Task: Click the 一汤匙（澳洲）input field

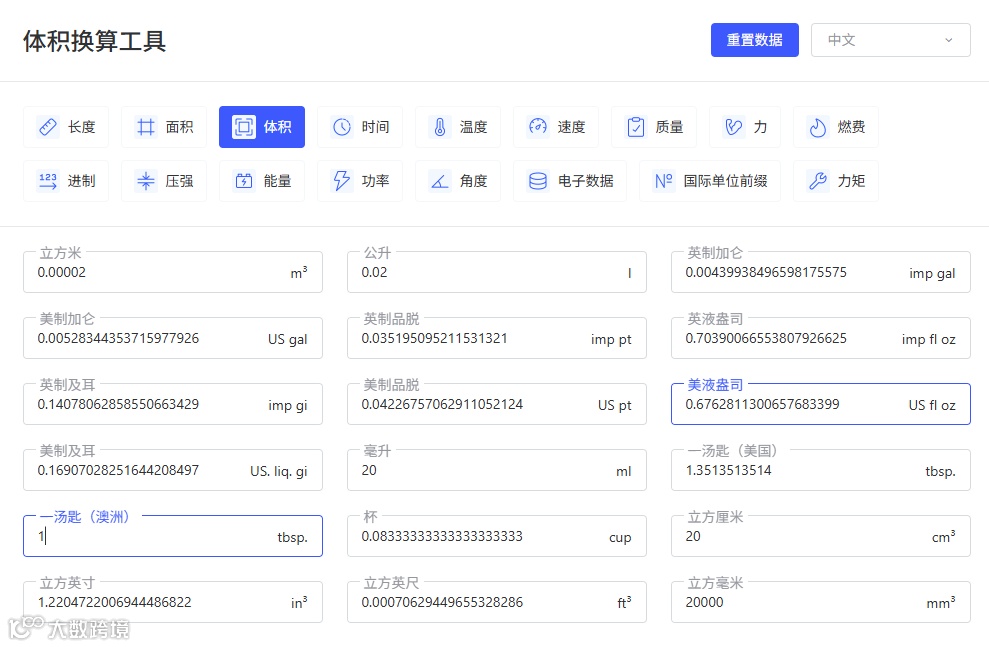Action: pyautogui.click(x=173, y=536)
